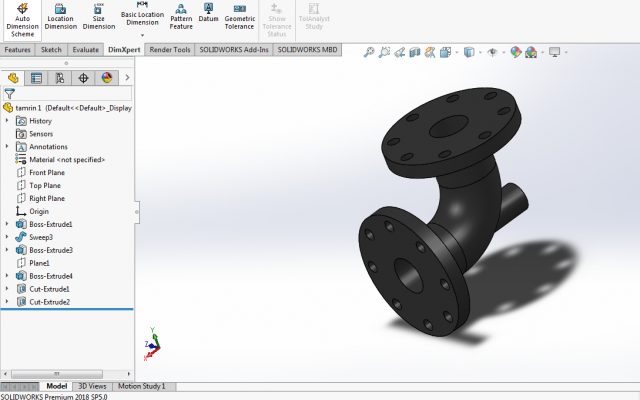Expand the Boss-Extrude1 feature node
The height and width of the screenshot is (400, 640).
pyautogui.click(x=7, y=224)
